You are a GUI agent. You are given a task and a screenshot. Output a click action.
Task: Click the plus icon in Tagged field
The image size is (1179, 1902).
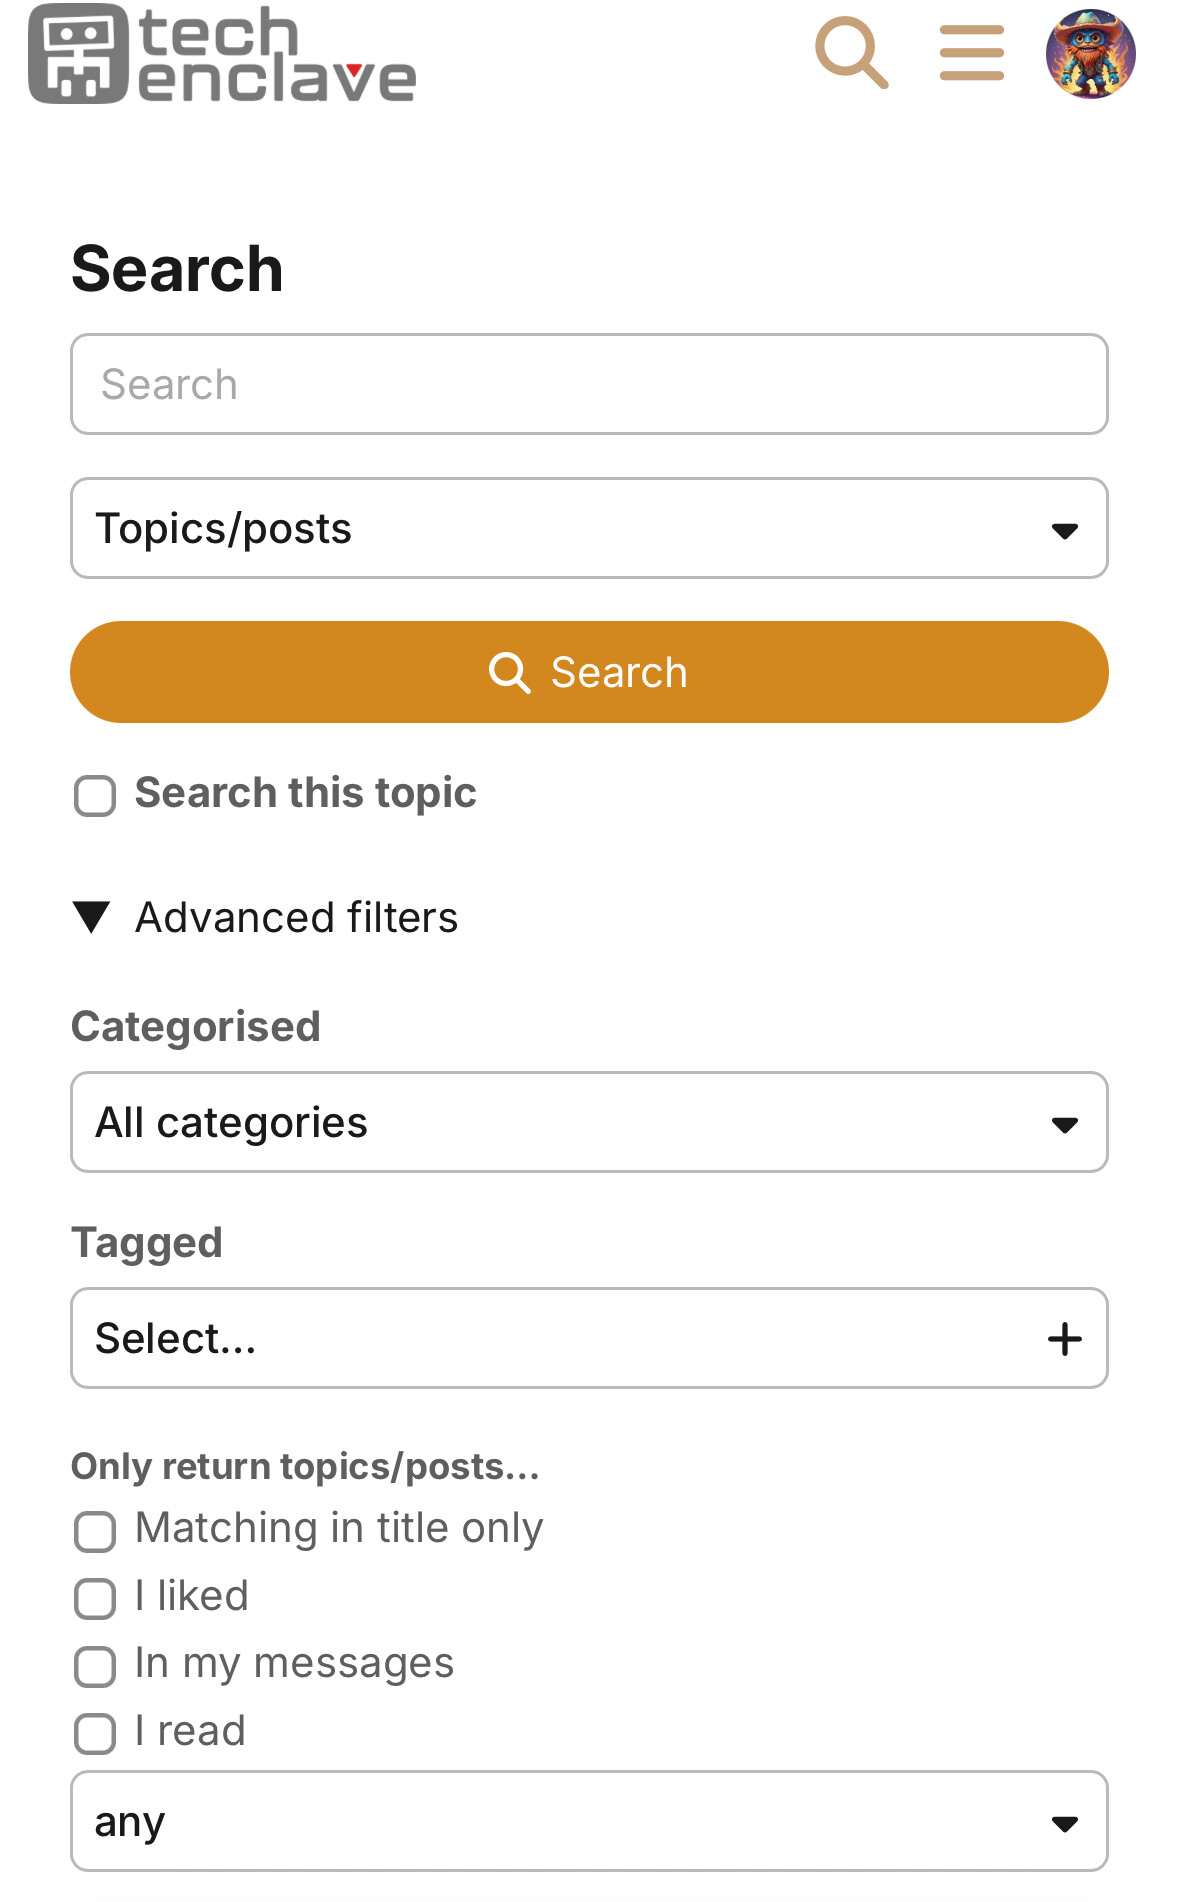(x=1065, y=1339)
